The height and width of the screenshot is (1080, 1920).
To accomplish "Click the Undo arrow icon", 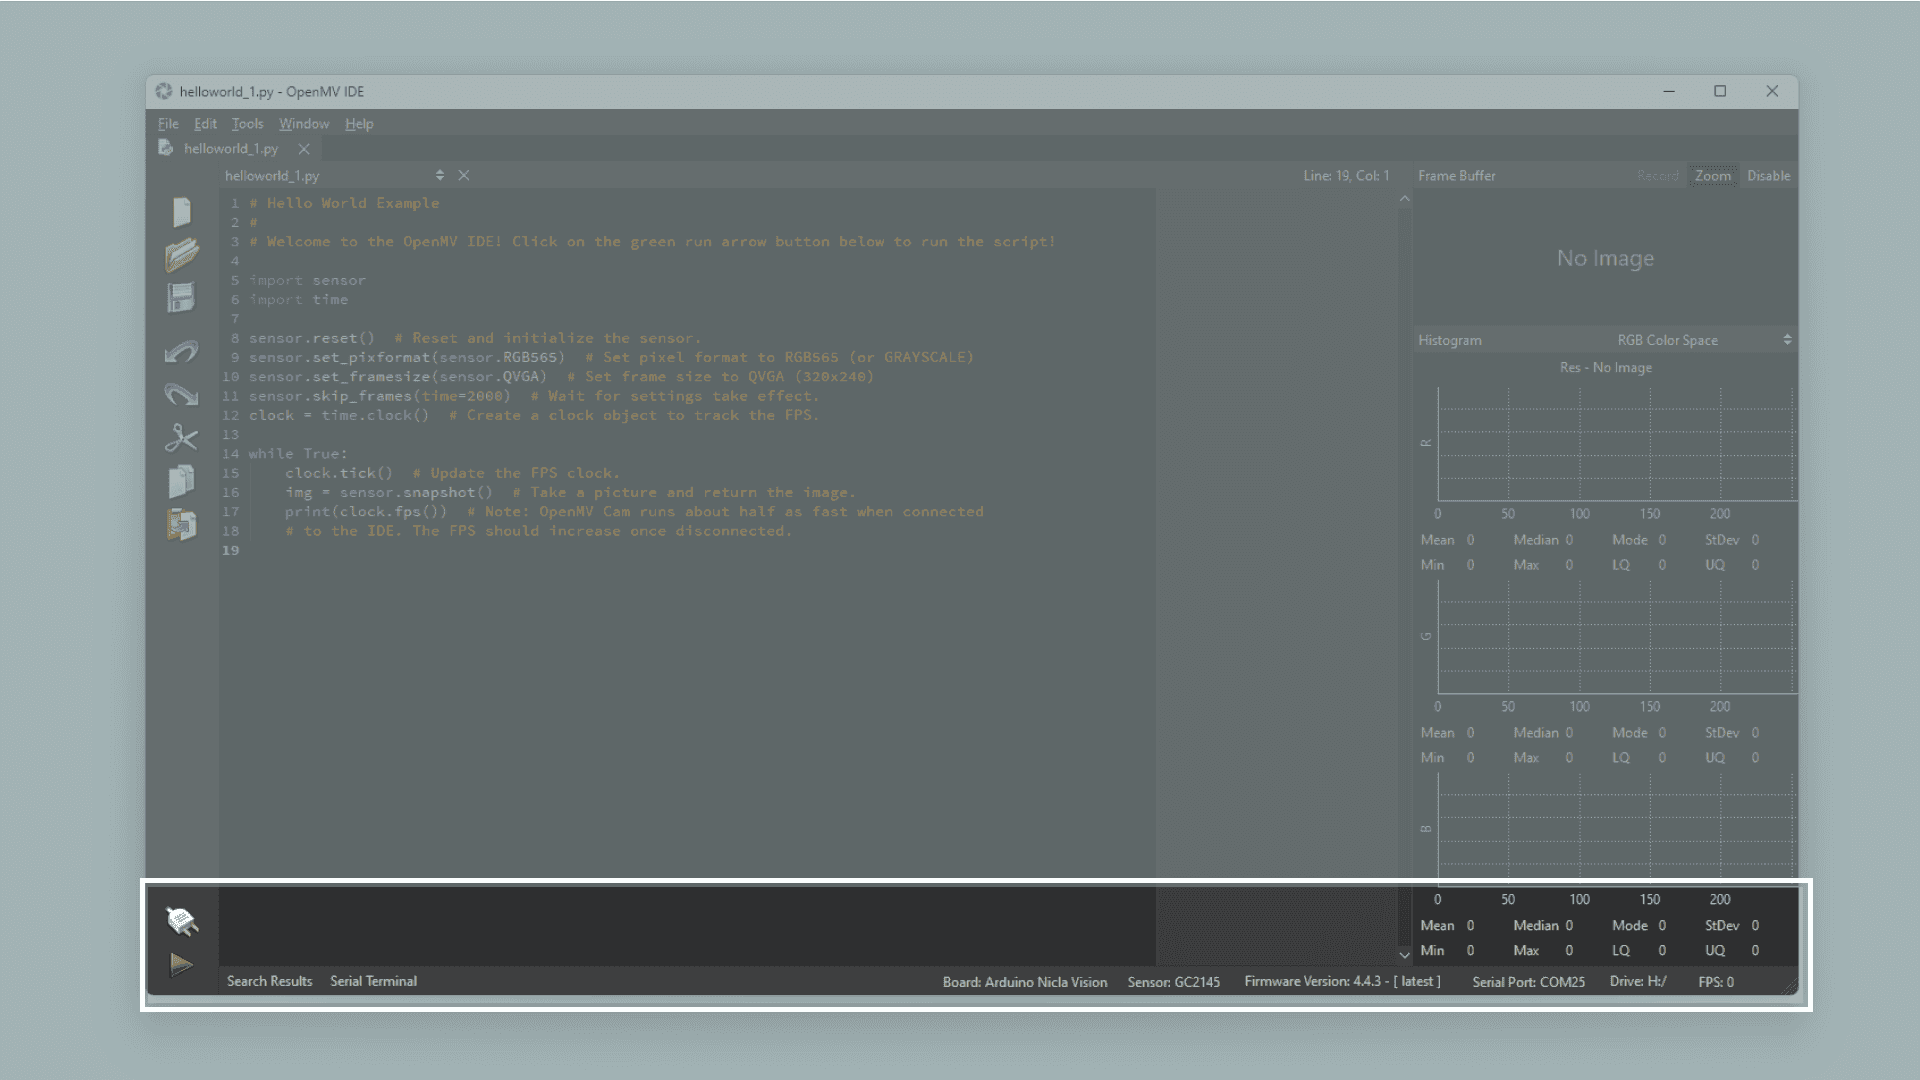I will click(x=181, y=352).
